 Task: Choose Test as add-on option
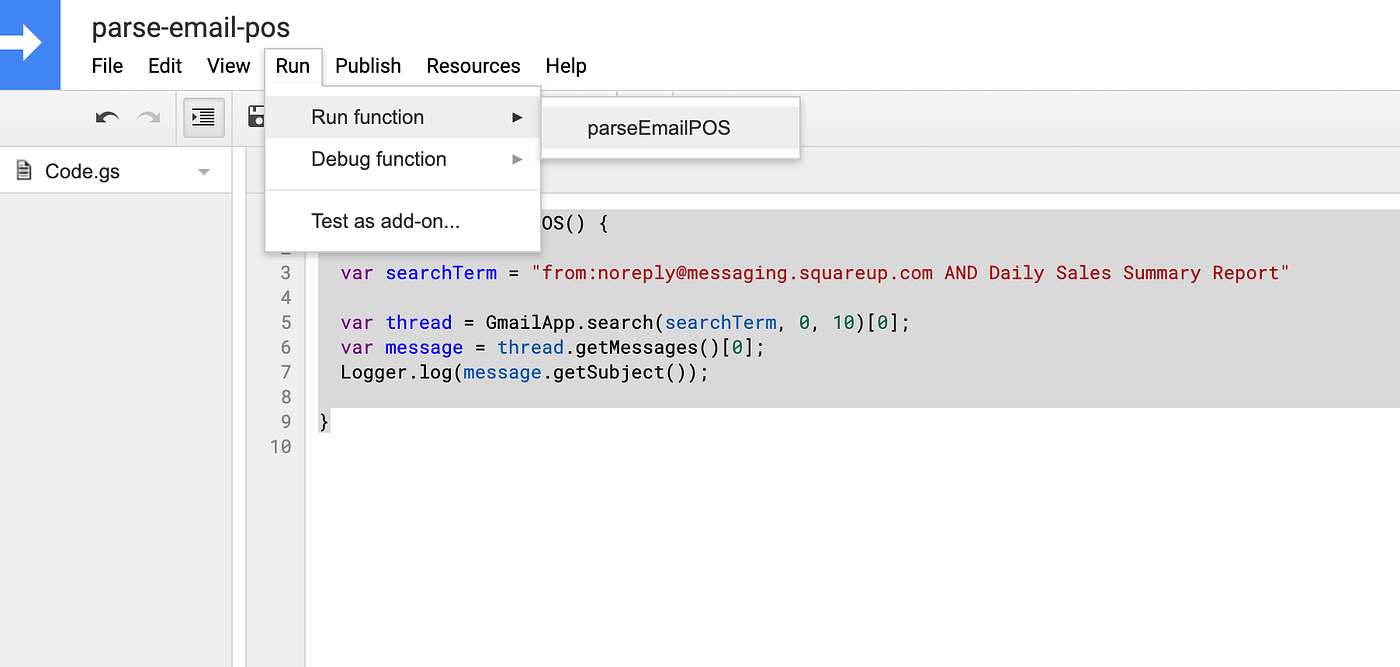coord(384,221)
